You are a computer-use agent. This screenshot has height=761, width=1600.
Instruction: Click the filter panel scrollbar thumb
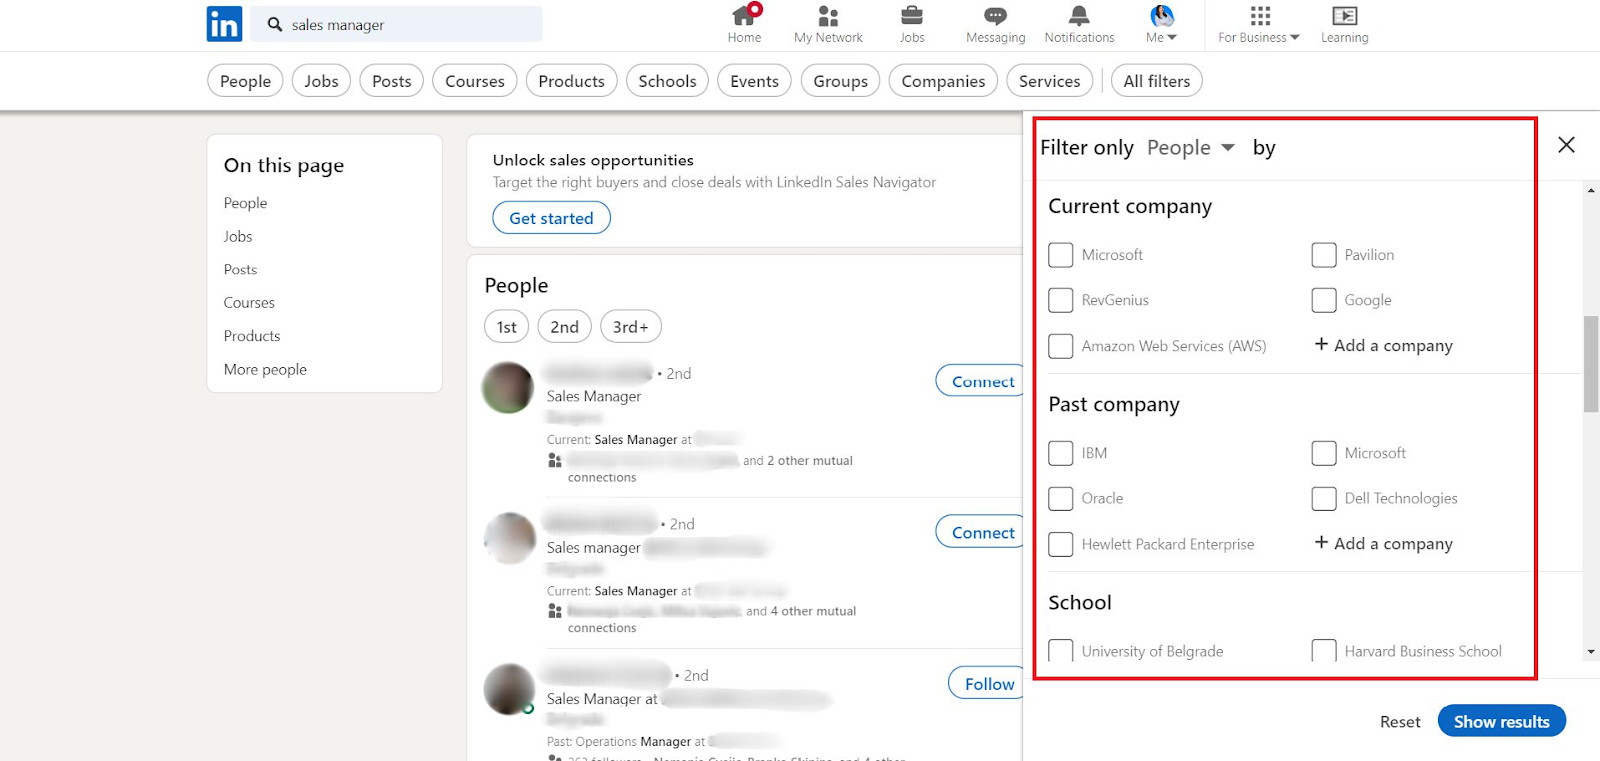[1591, 363]
